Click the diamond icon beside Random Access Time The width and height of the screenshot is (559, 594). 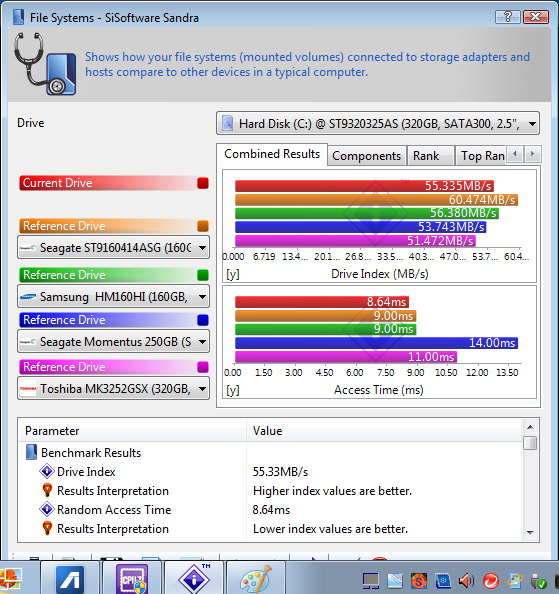47,509
